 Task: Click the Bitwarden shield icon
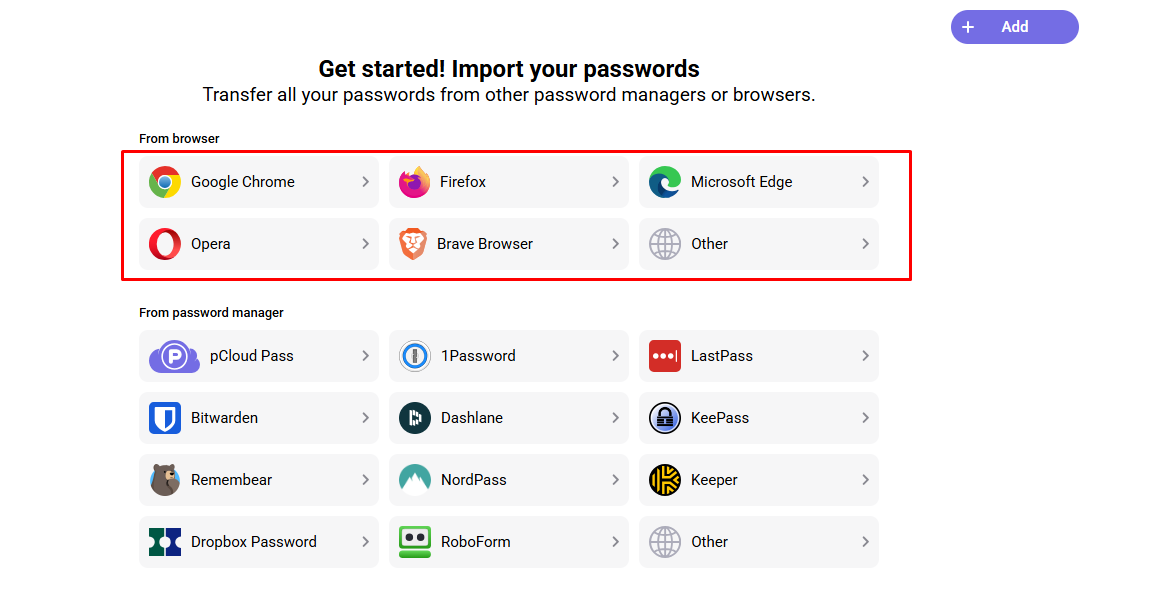coord(165,418)
